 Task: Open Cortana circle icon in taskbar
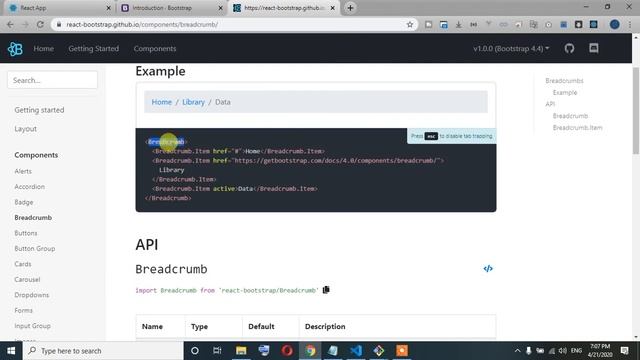coord(195,351)
